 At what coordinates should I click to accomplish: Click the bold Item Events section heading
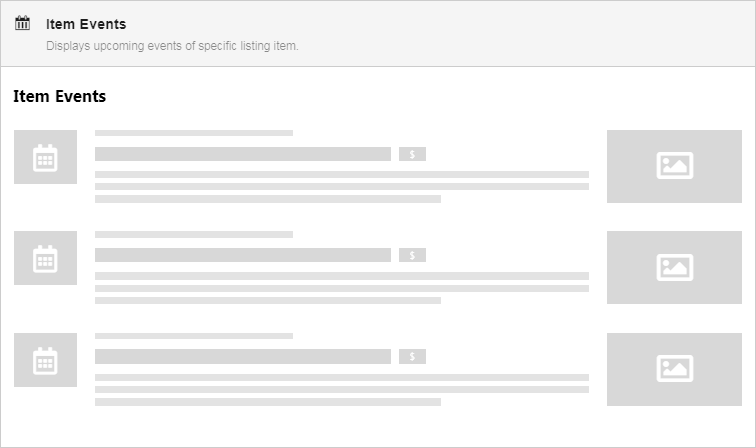(x=60, y=97)
